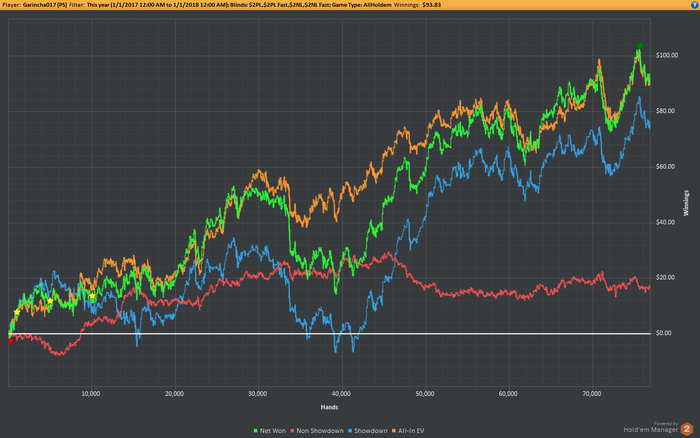This screenshot has height=438, width=700.
Task: Click the 60,000 hands axis label
Action: 508,394
